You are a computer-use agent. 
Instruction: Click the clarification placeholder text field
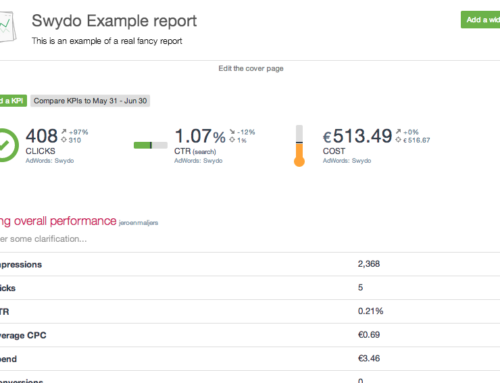(x=43, y=239)
